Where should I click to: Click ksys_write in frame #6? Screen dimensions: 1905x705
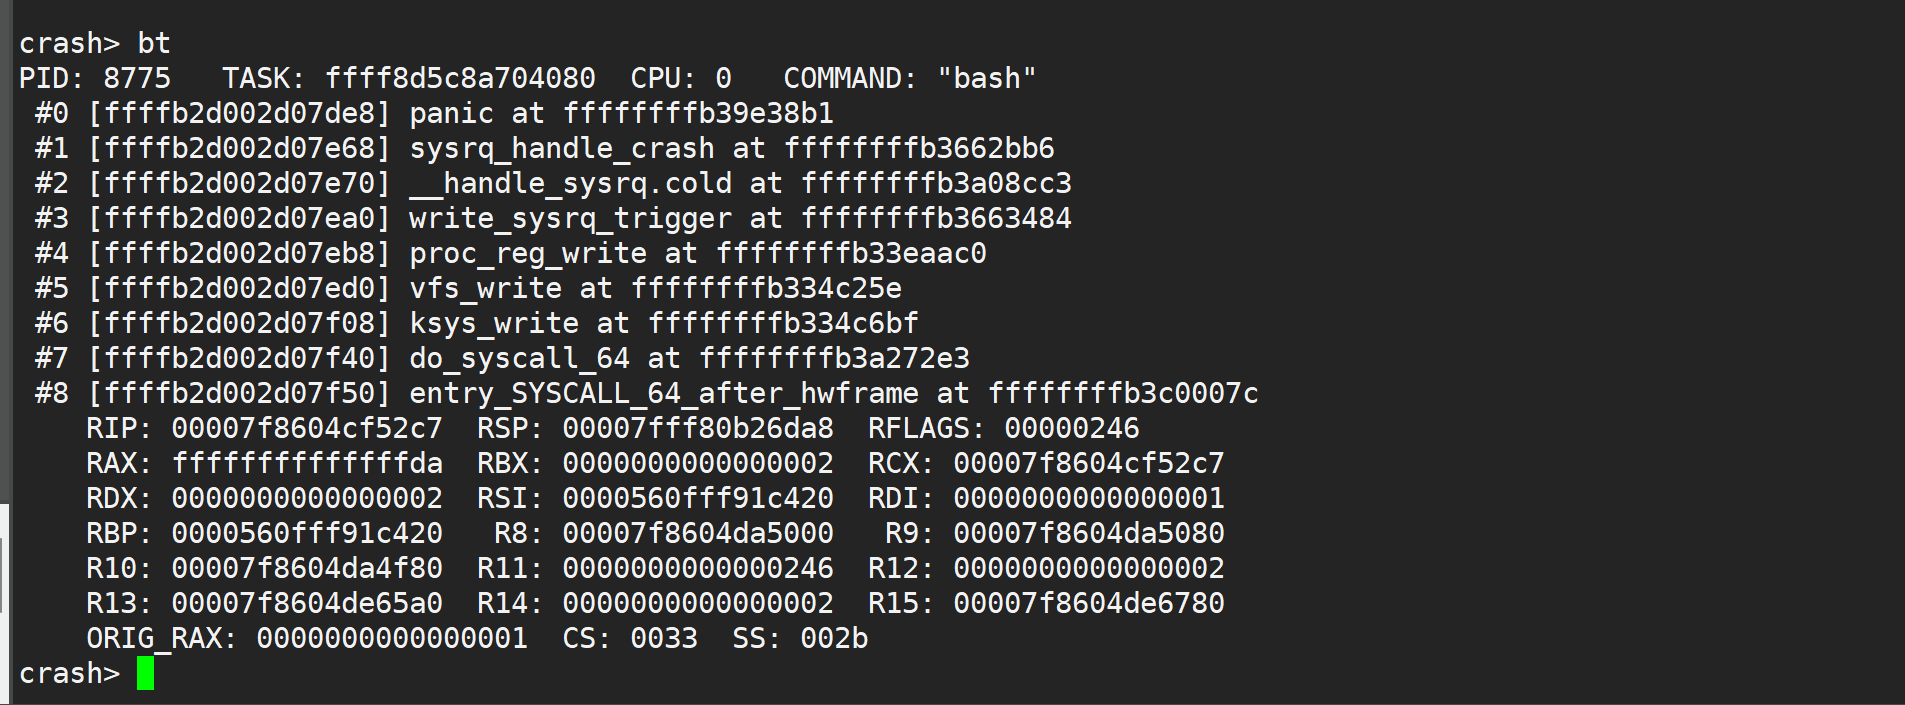[493, 323]
